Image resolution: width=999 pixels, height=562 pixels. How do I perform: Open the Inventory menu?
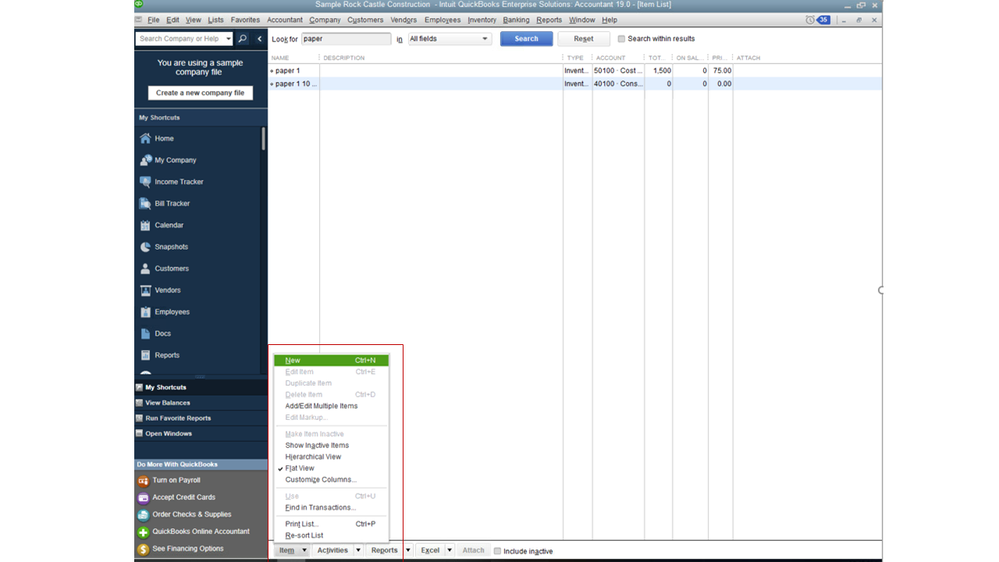(x=482, y=20)
